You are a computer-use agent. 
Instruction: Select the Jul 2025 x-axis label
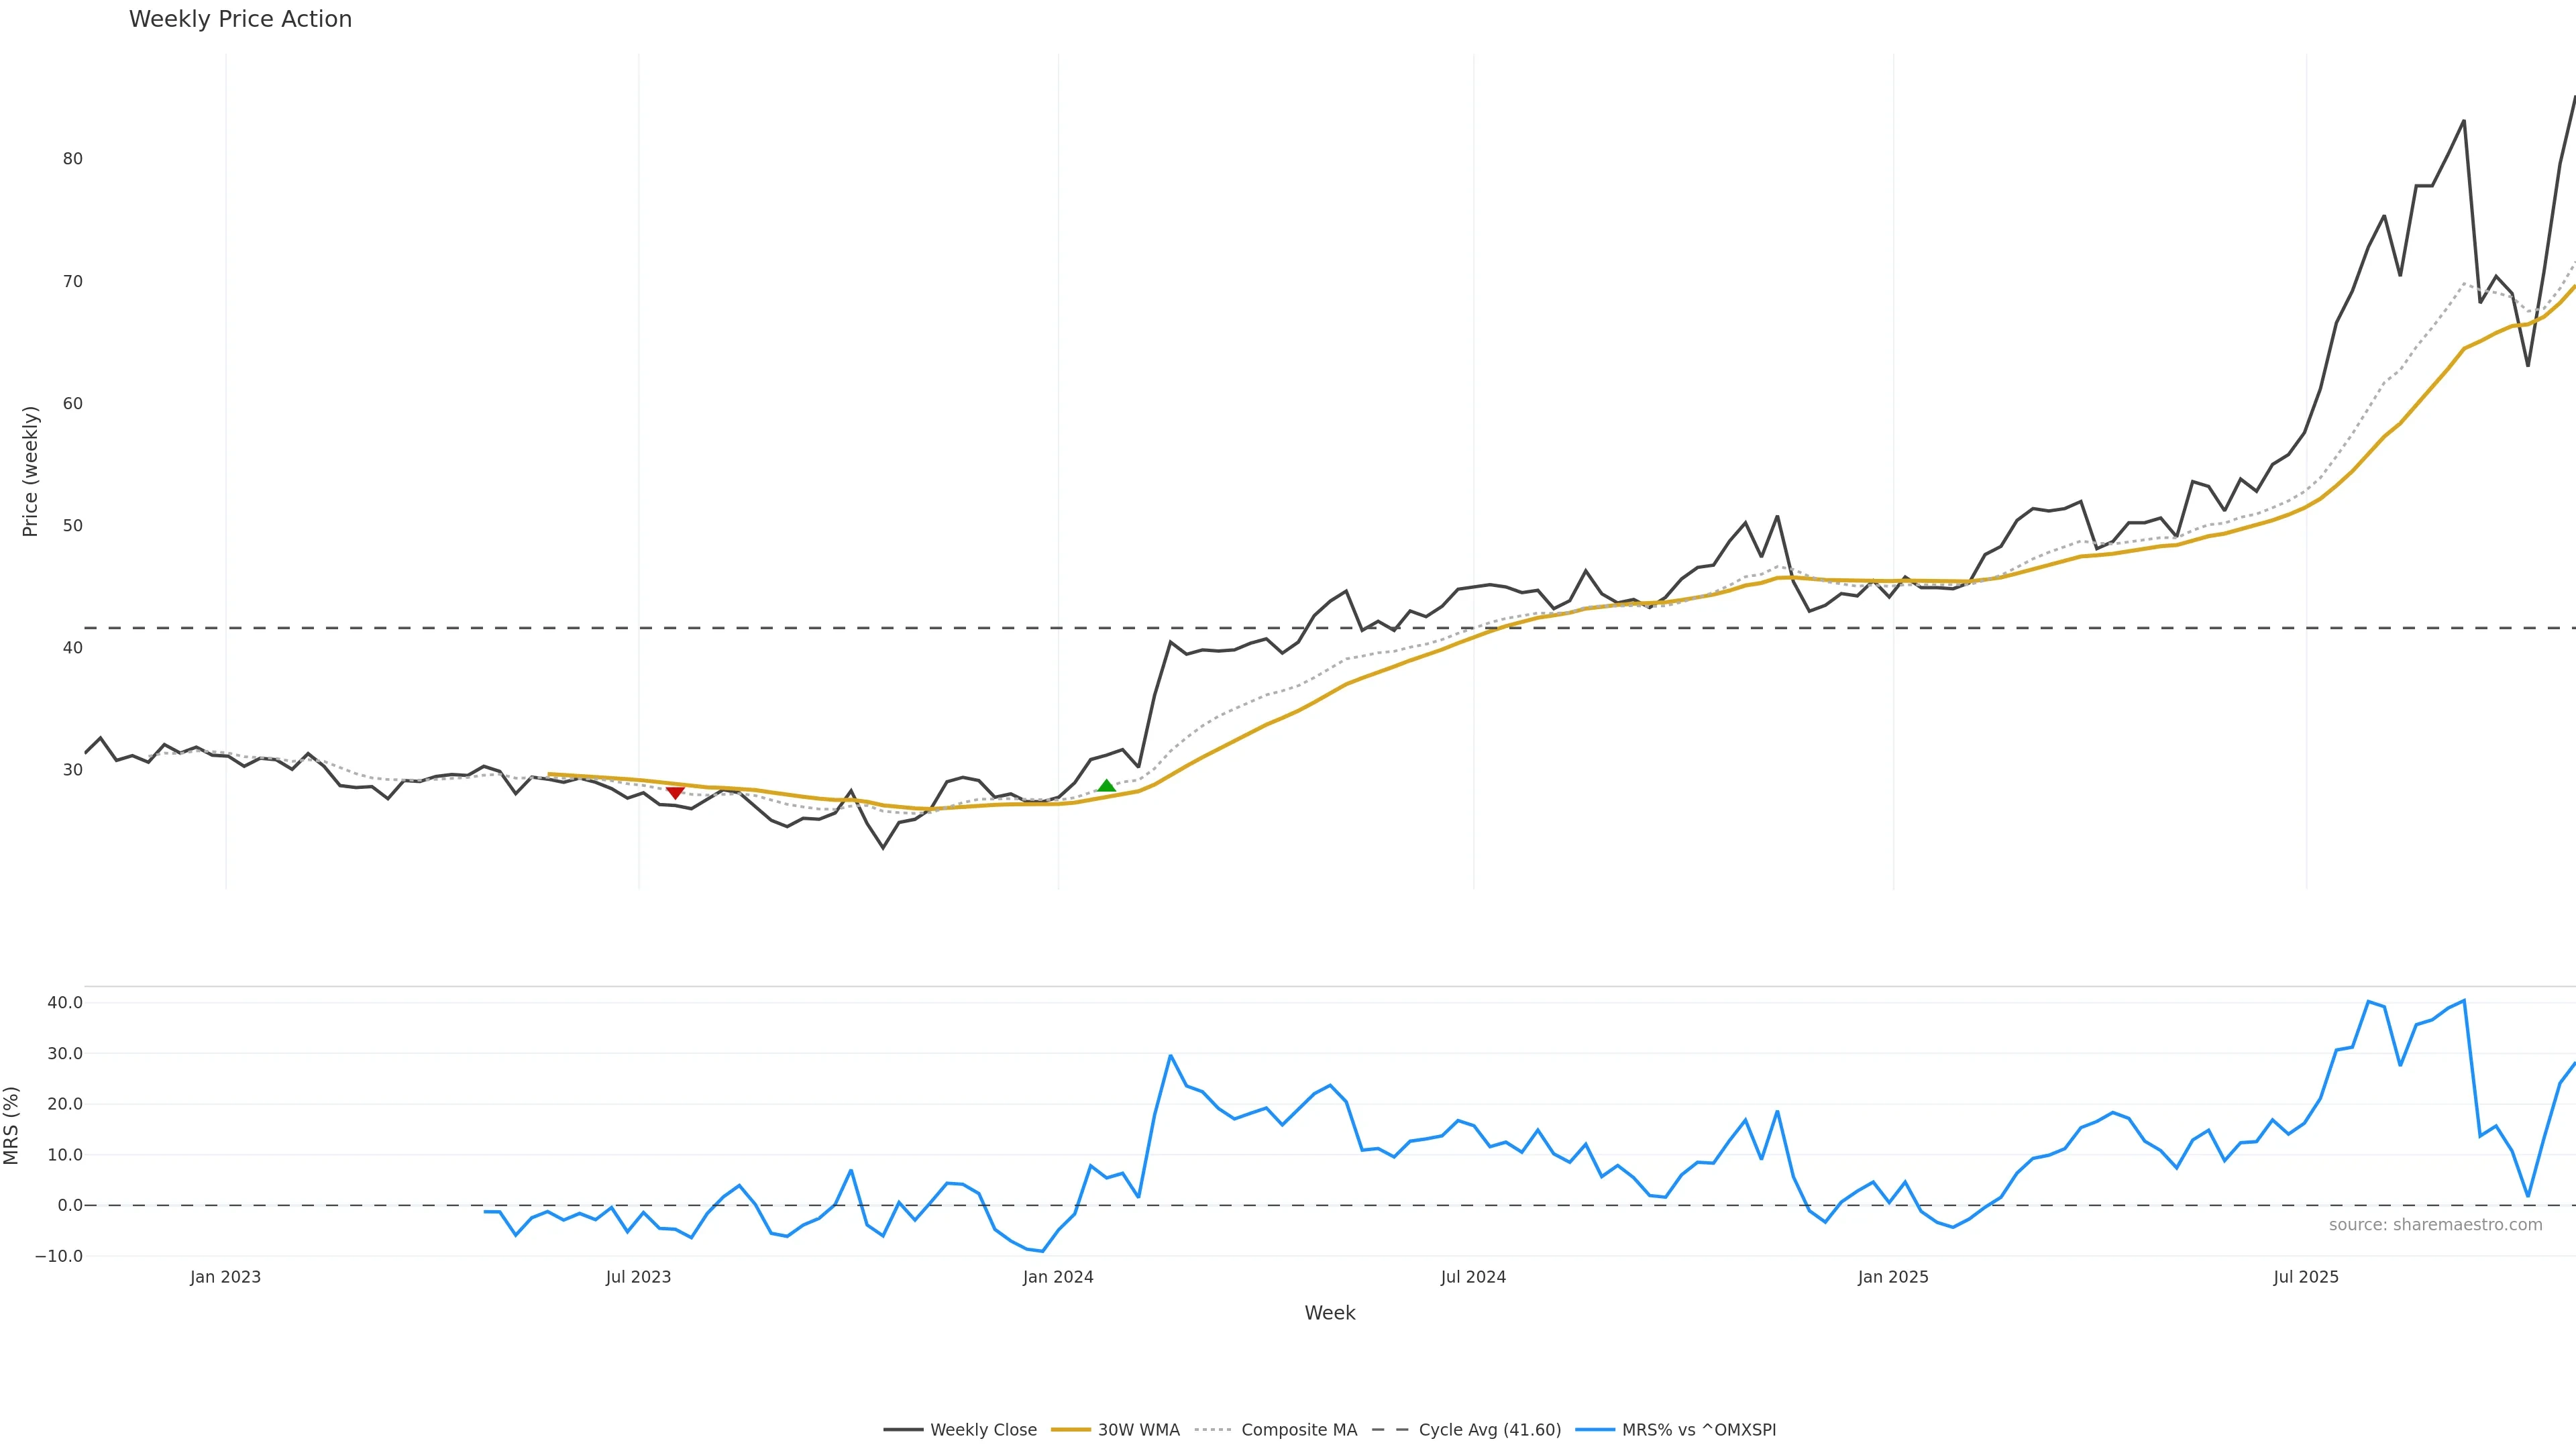pos(2306,1277)
